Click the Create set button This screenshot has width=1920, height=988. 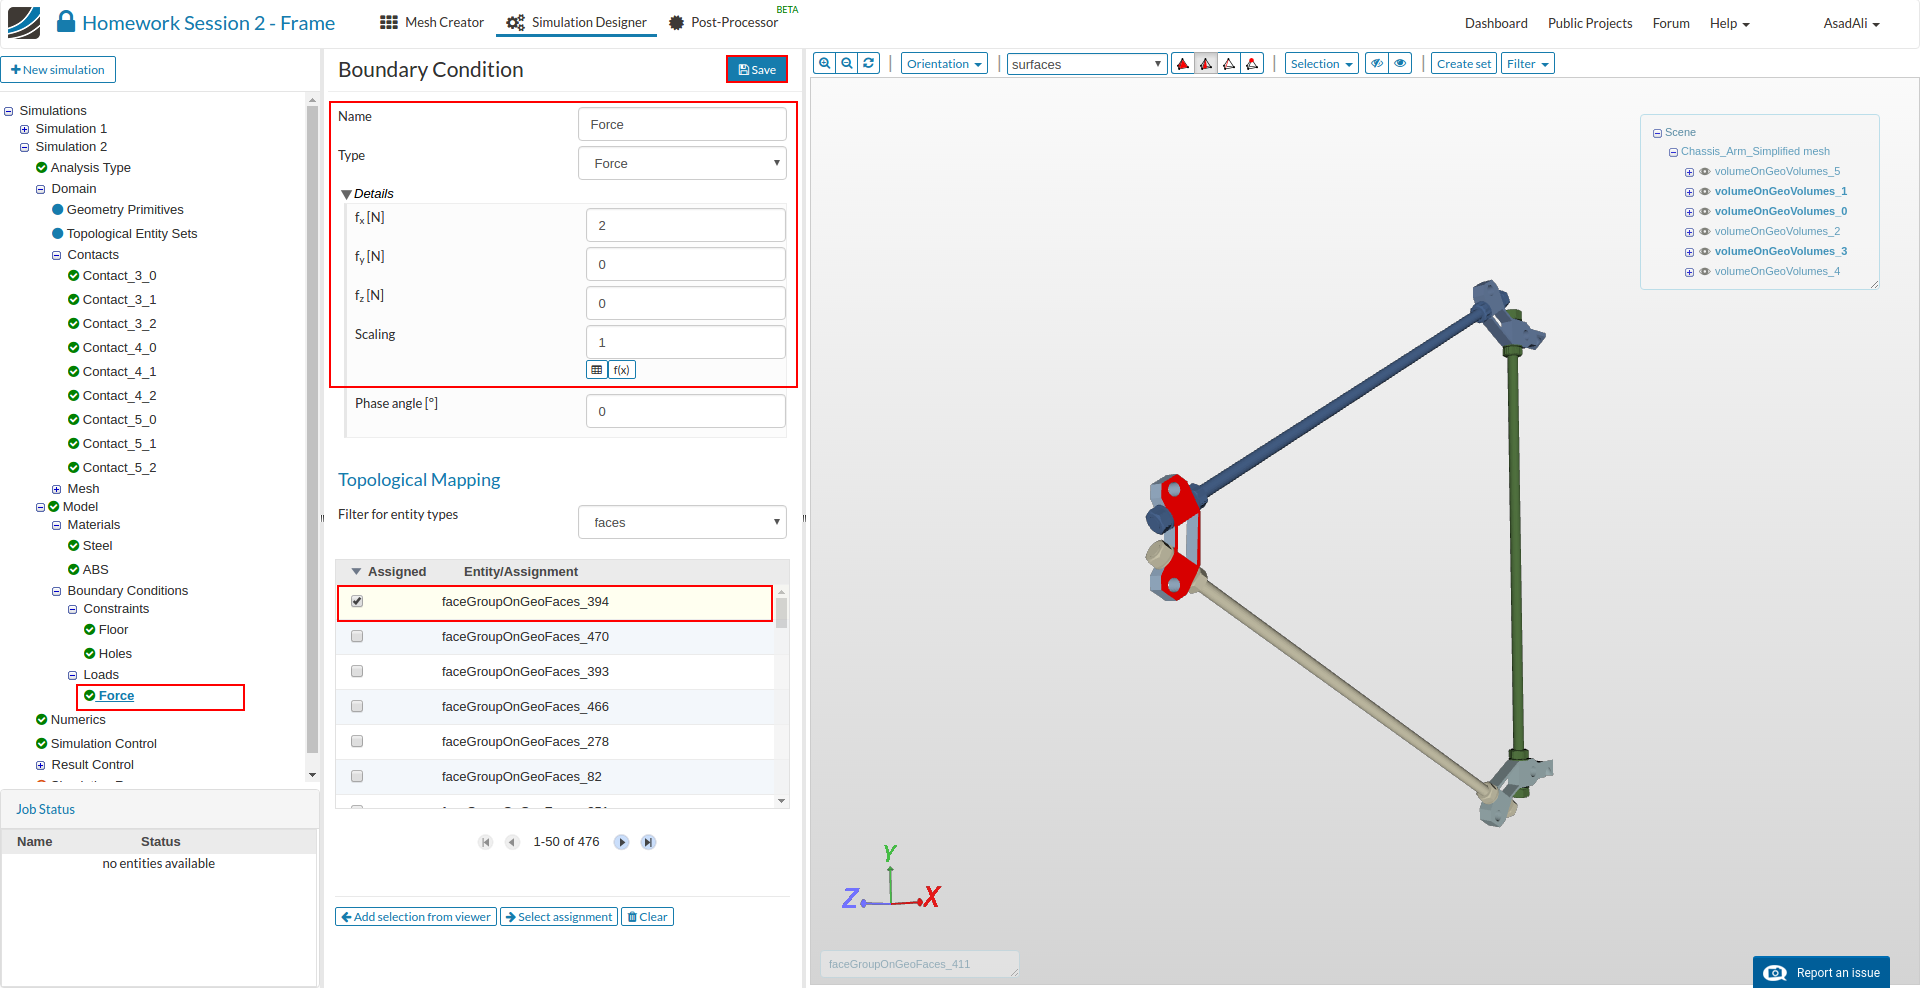(1464, 64)
